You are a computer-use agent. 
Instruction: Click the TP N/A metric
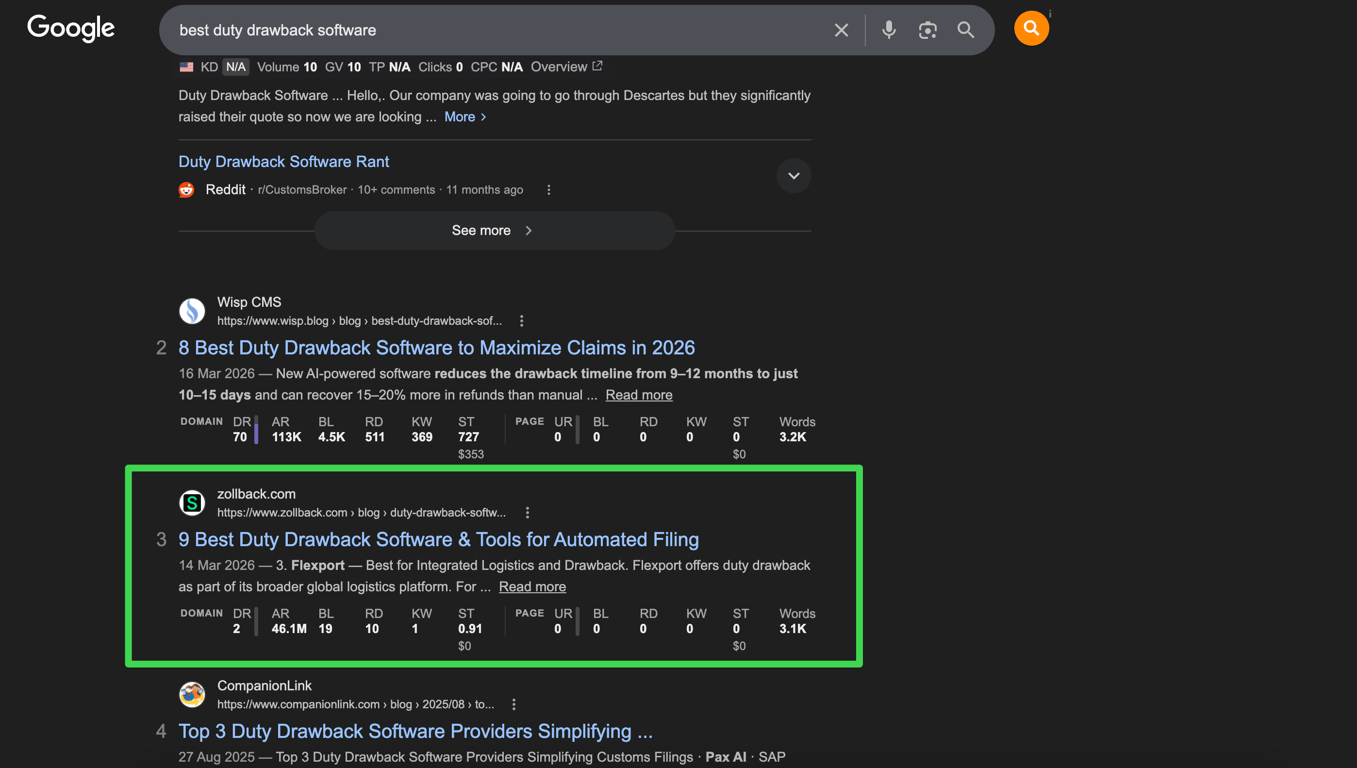coord(390,67)
